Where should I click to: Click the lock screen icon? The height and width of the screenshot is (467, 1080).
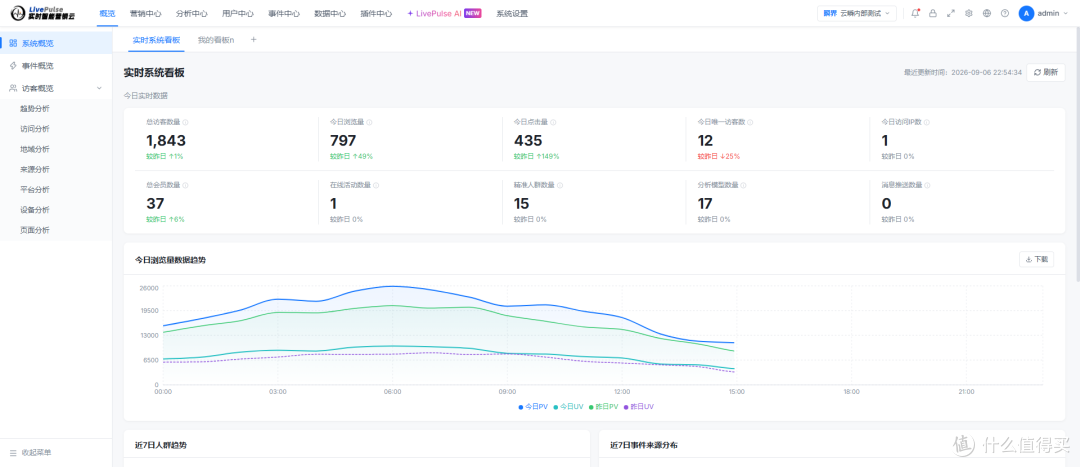[x=933, y=13]
